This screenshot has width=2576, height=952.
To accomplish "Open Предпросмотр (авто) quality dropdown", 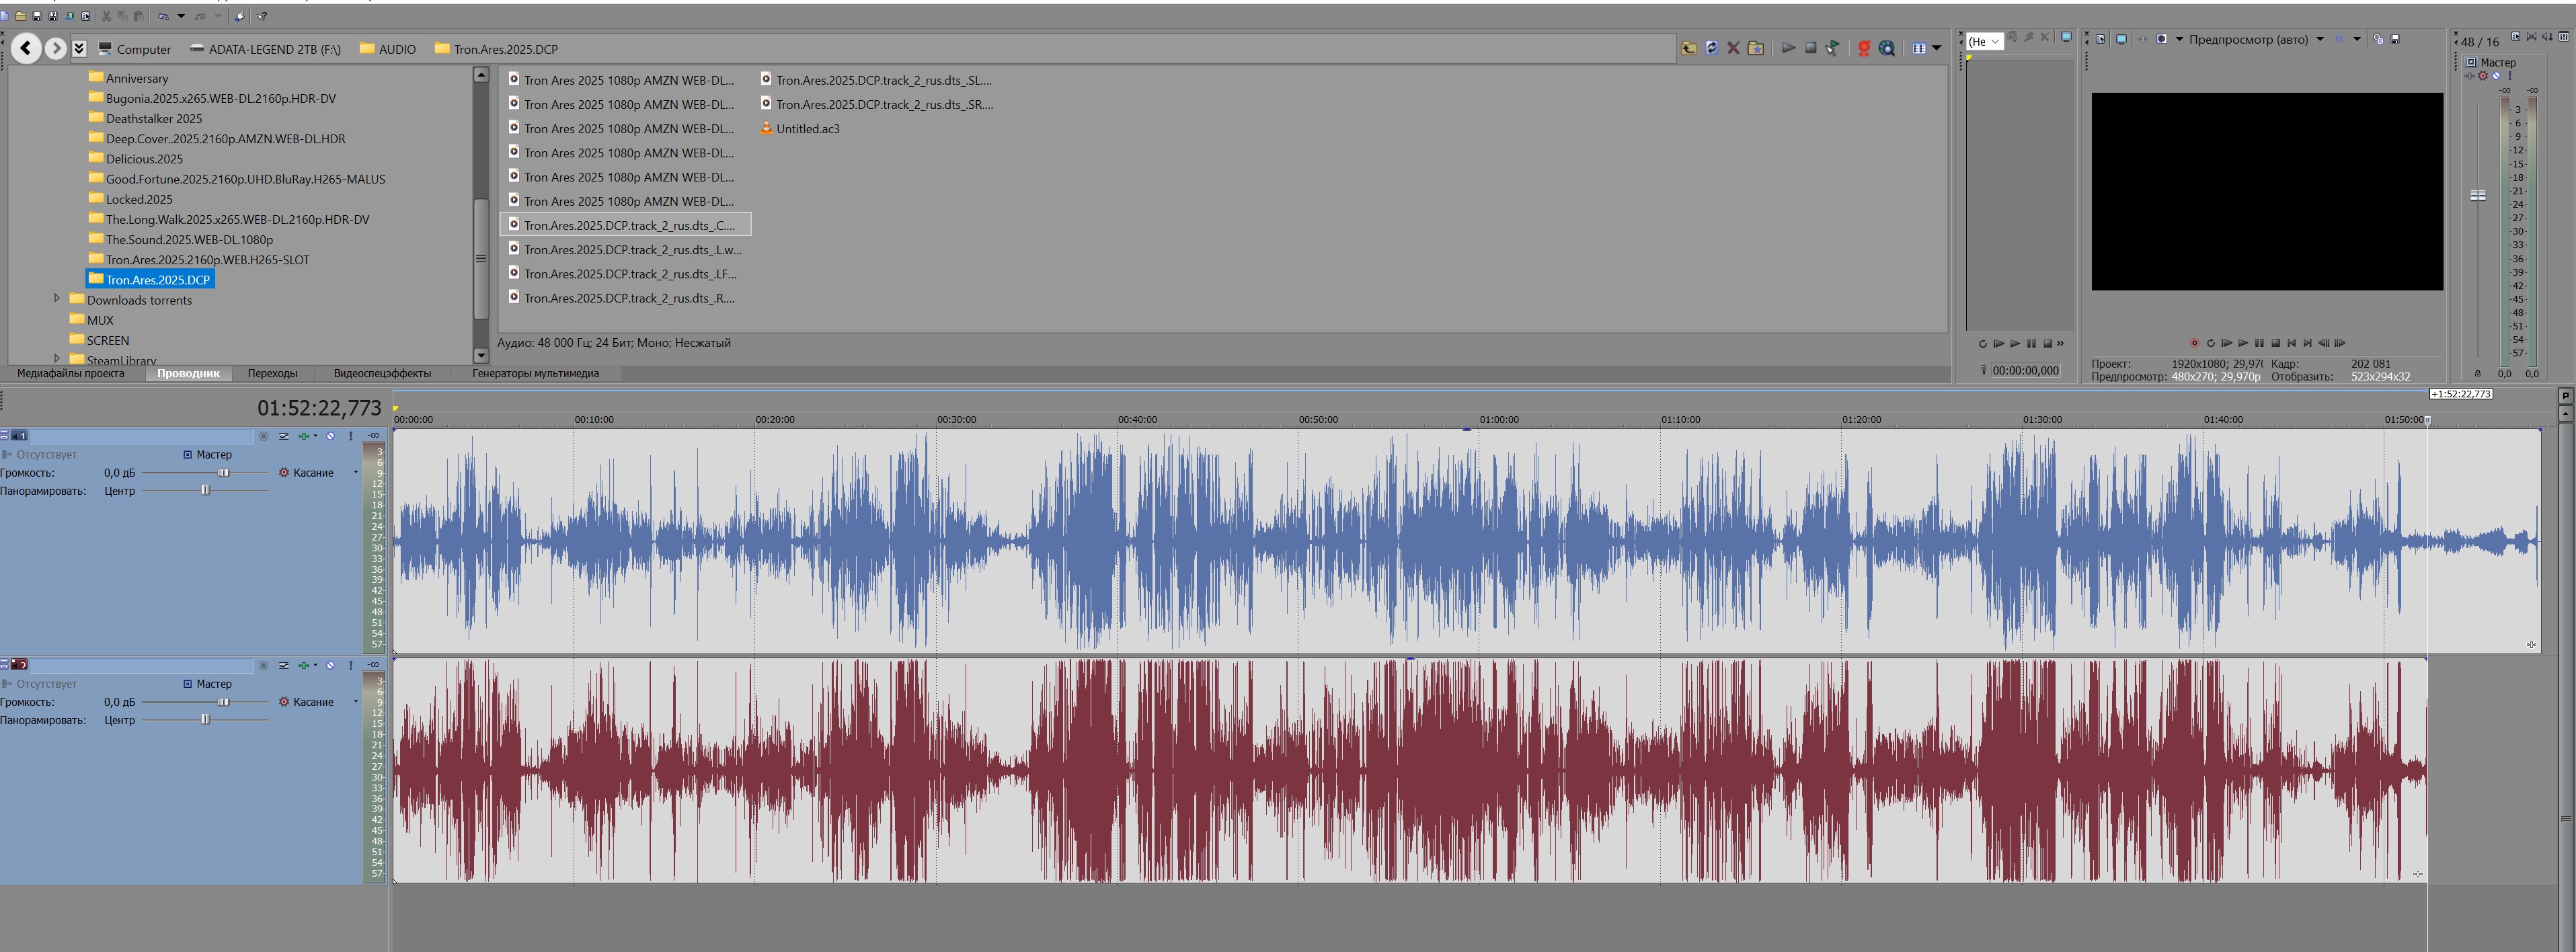I will [2319, 39].
